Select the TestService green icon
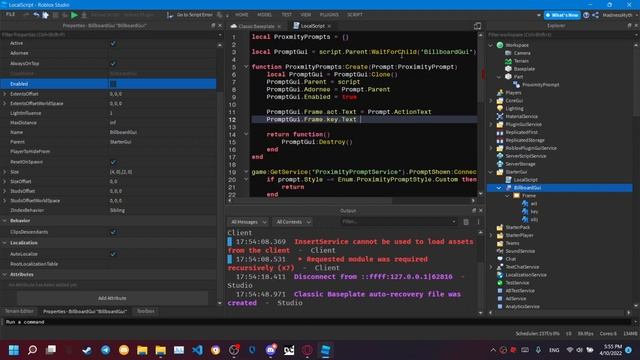This screenshot has height=360, width=640. coord(500,282)
